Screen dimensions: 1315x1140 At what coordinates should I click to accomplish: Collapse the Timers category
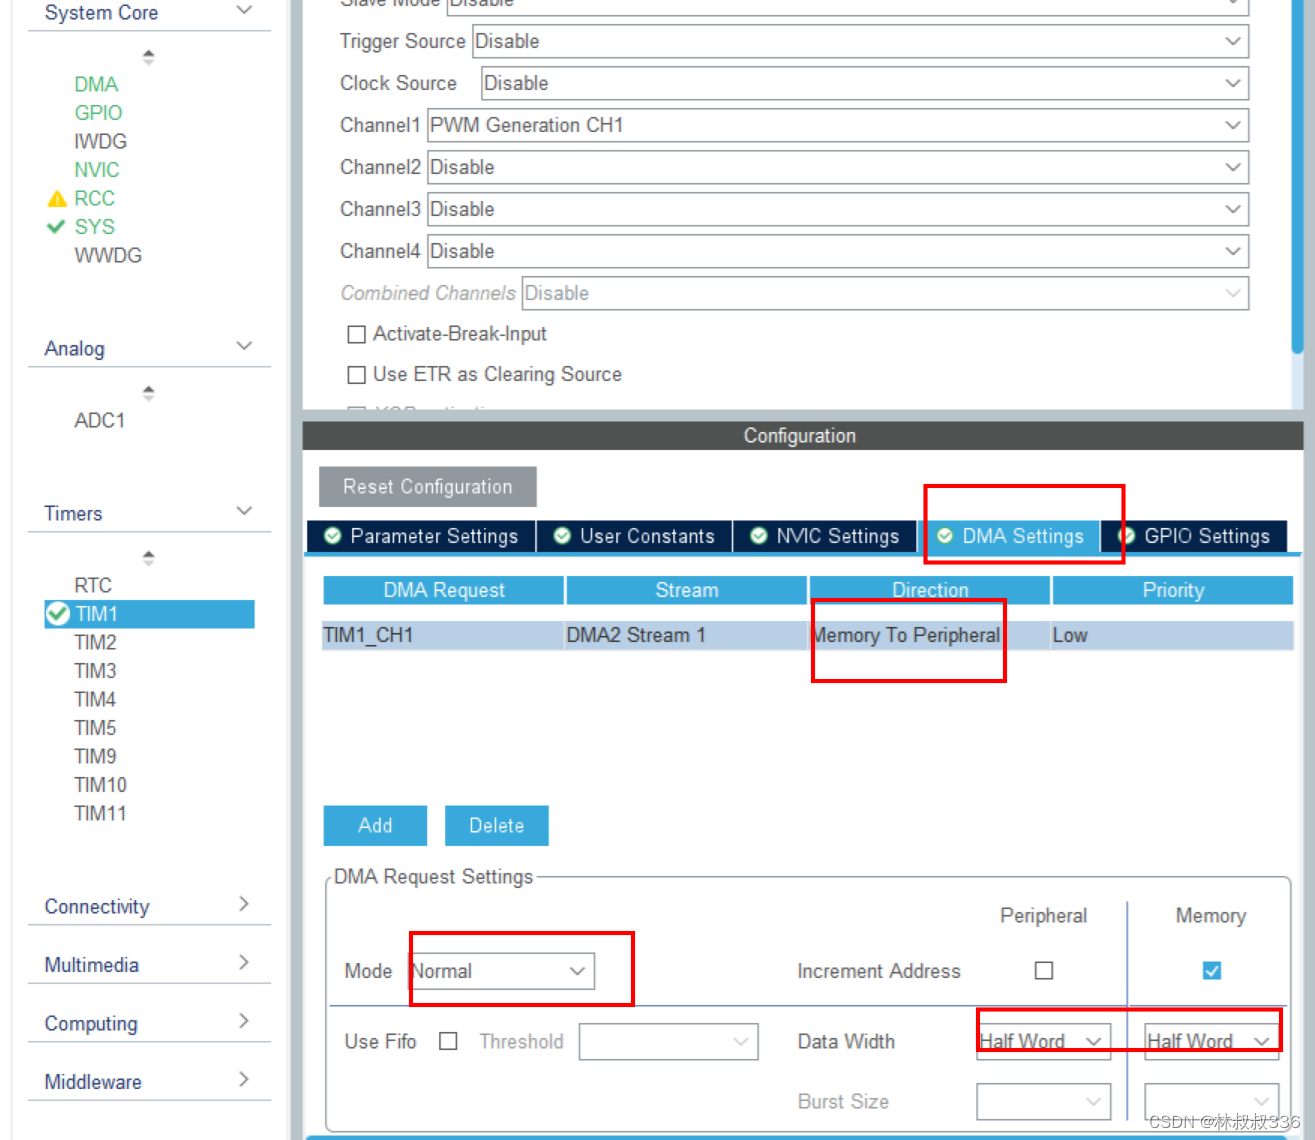pos(244,511)
